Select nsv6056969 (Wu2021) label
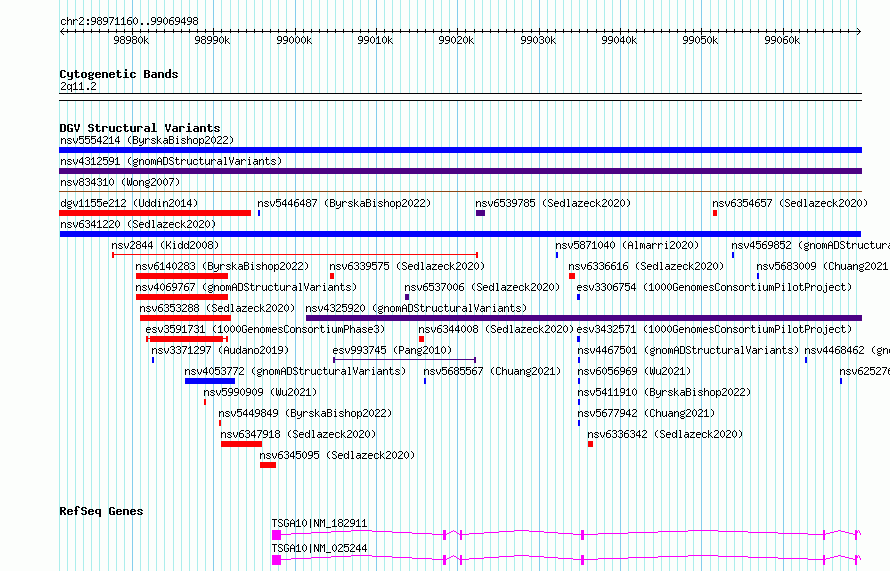Viewport: 890px width, 571px height. point(634,371)
